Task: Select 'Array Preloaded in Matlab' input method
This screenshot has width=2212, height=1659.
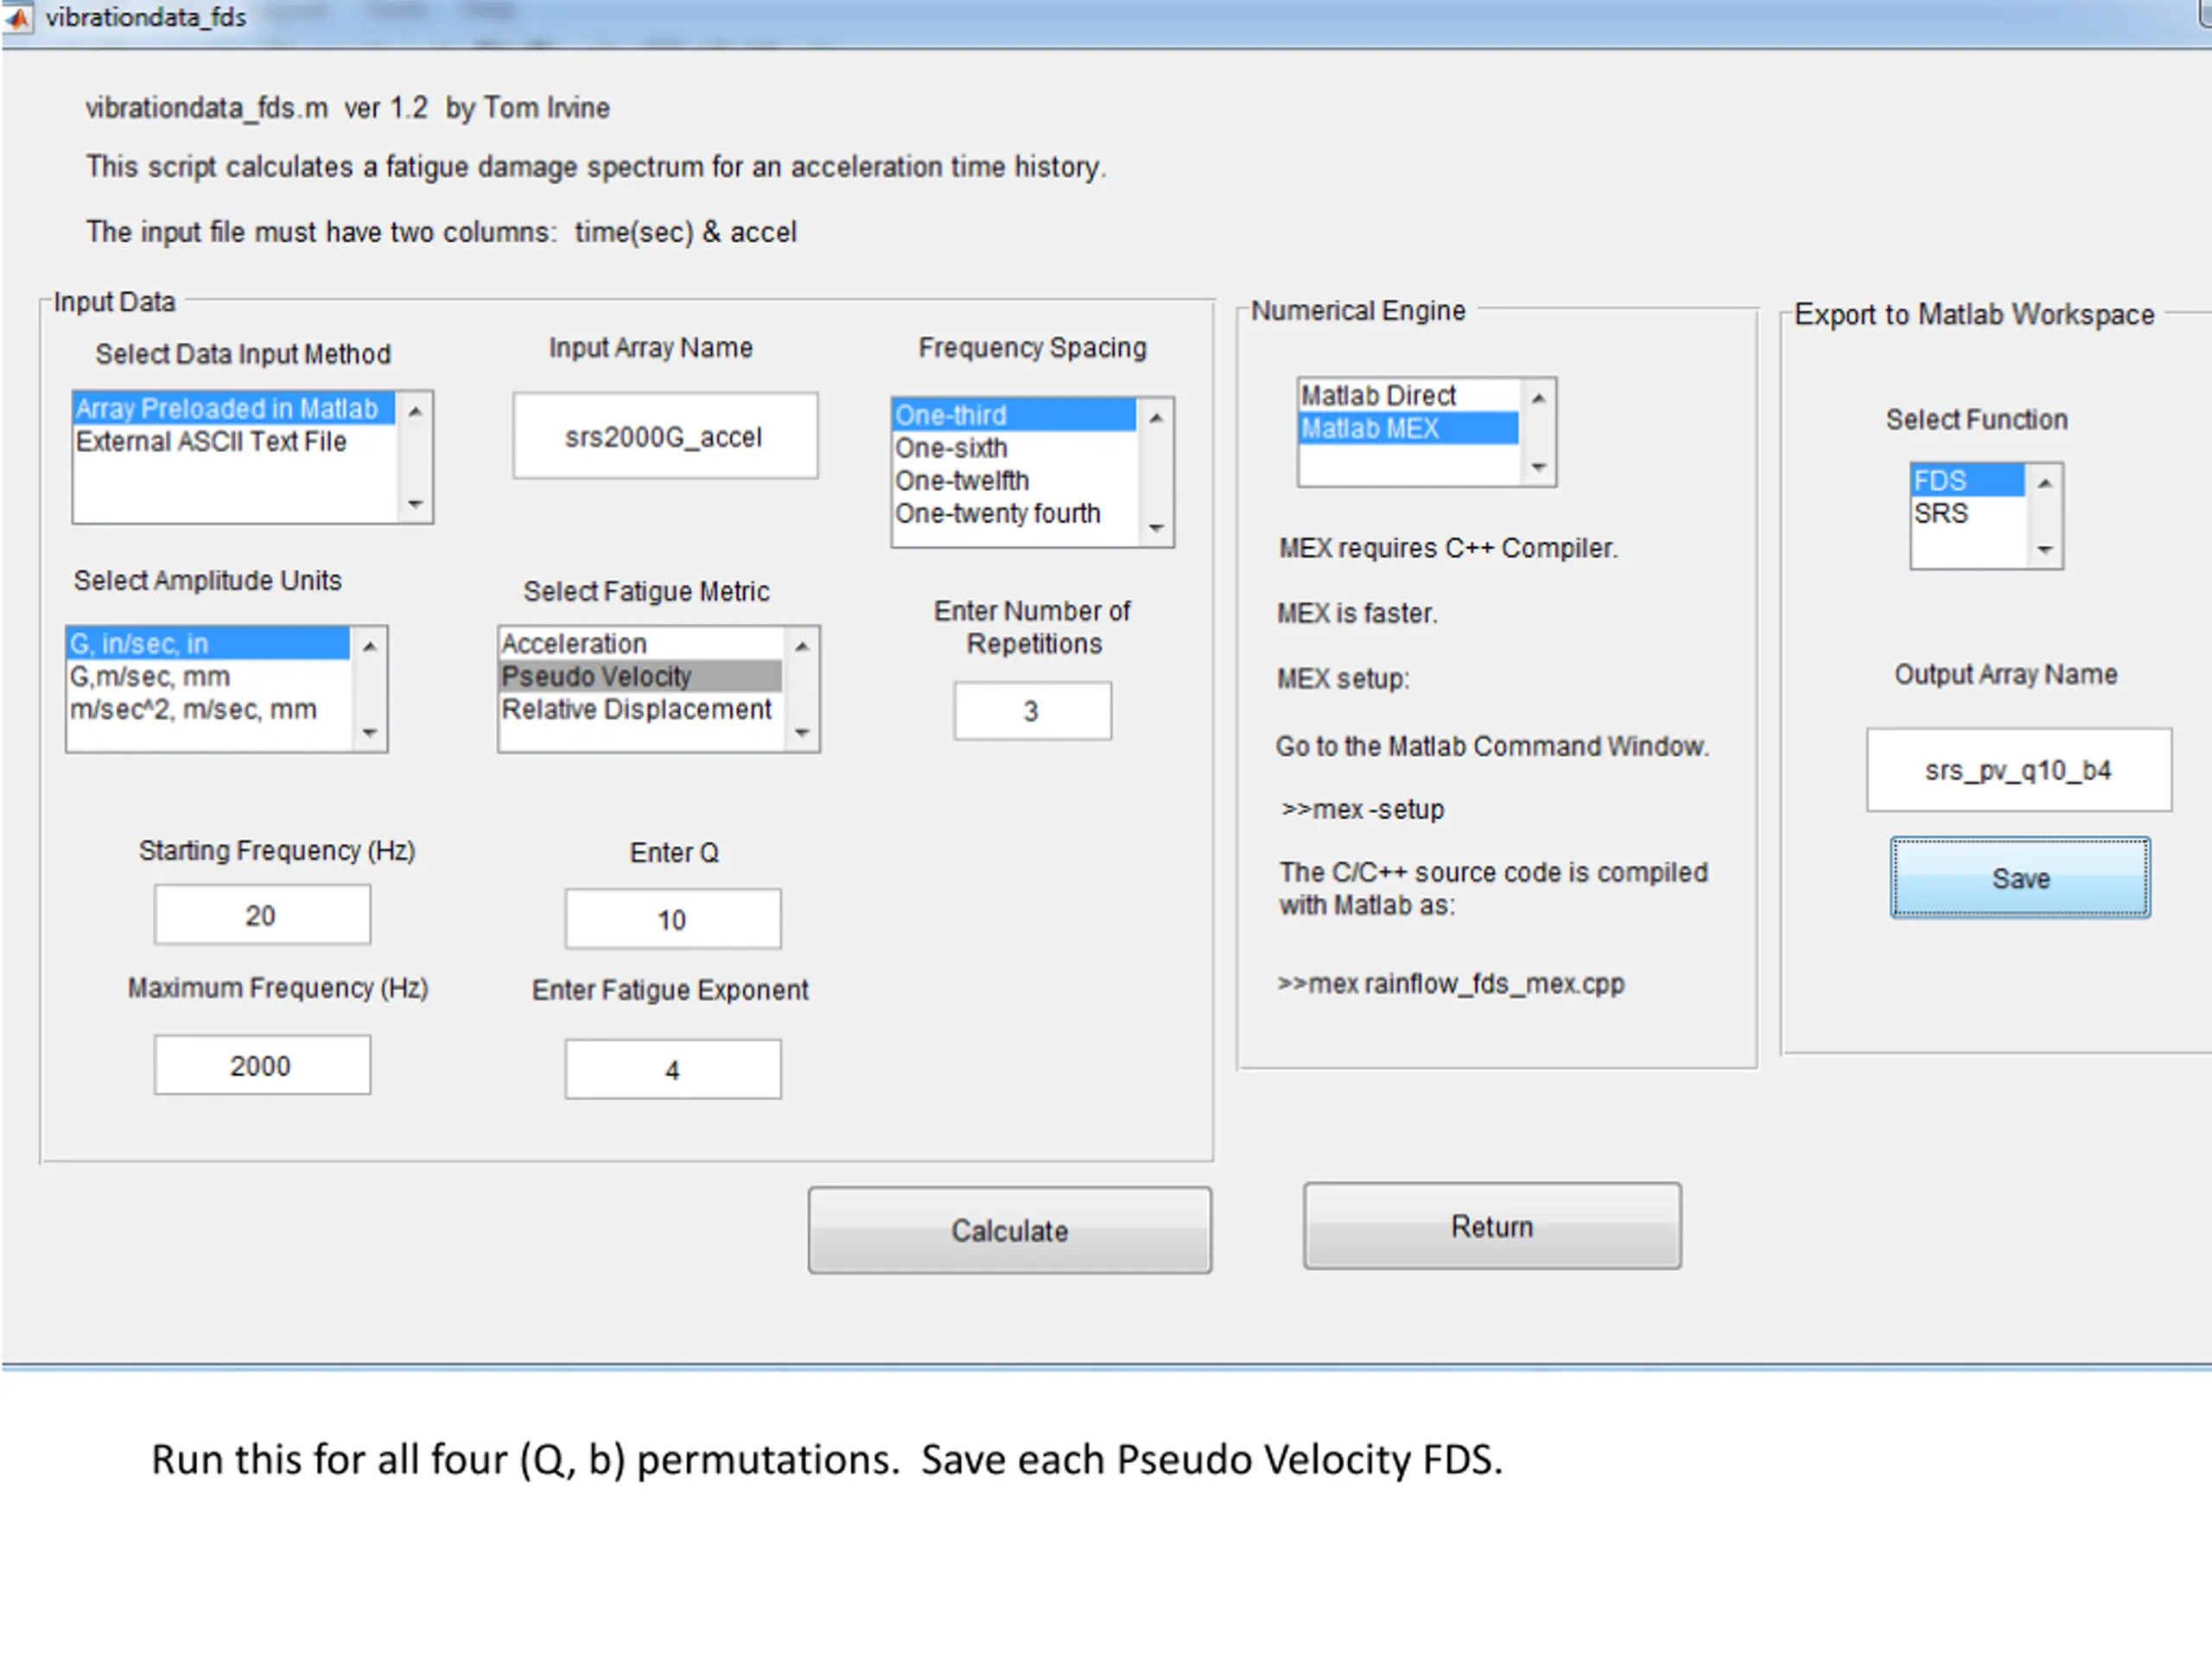Action: point(234,408)
